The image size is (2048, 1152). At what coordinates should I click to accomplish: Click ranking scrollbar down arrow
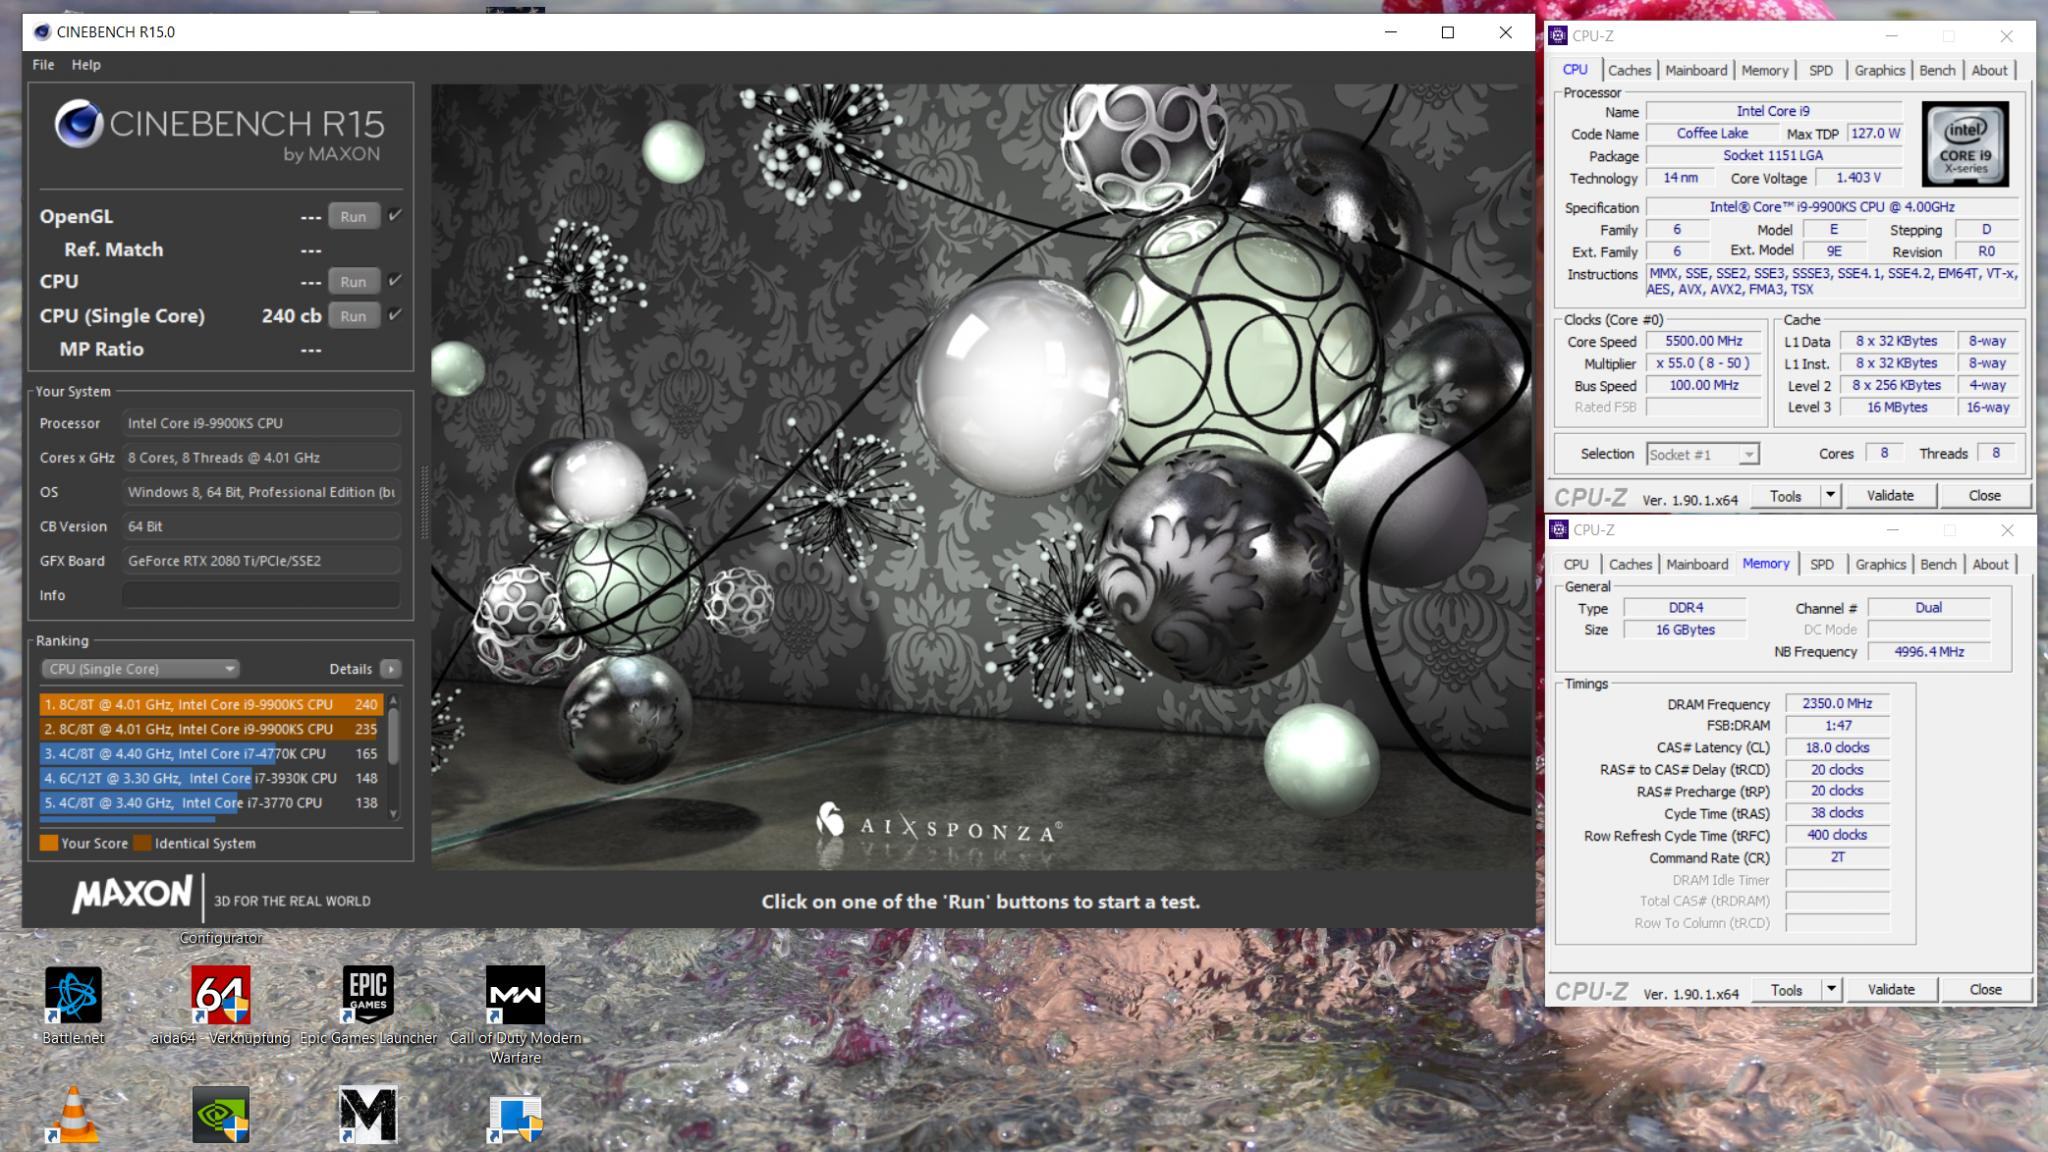[393, 815]
